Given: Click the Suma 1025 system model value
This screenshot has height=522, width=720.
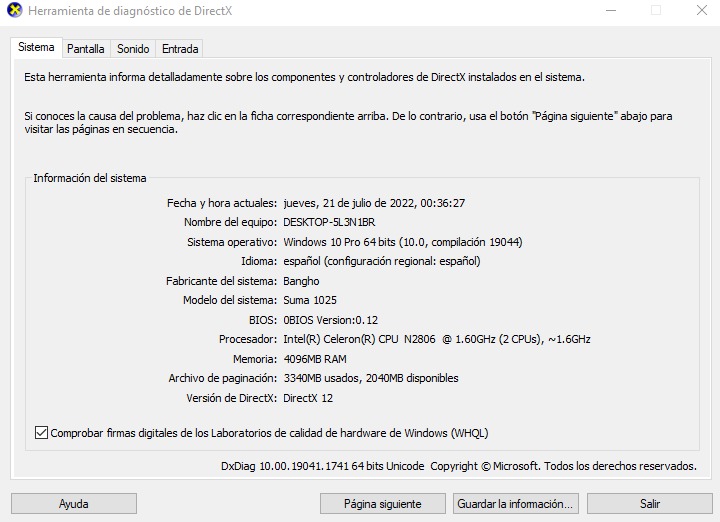Looking at the screenshot, I should (x=310, y=300).
